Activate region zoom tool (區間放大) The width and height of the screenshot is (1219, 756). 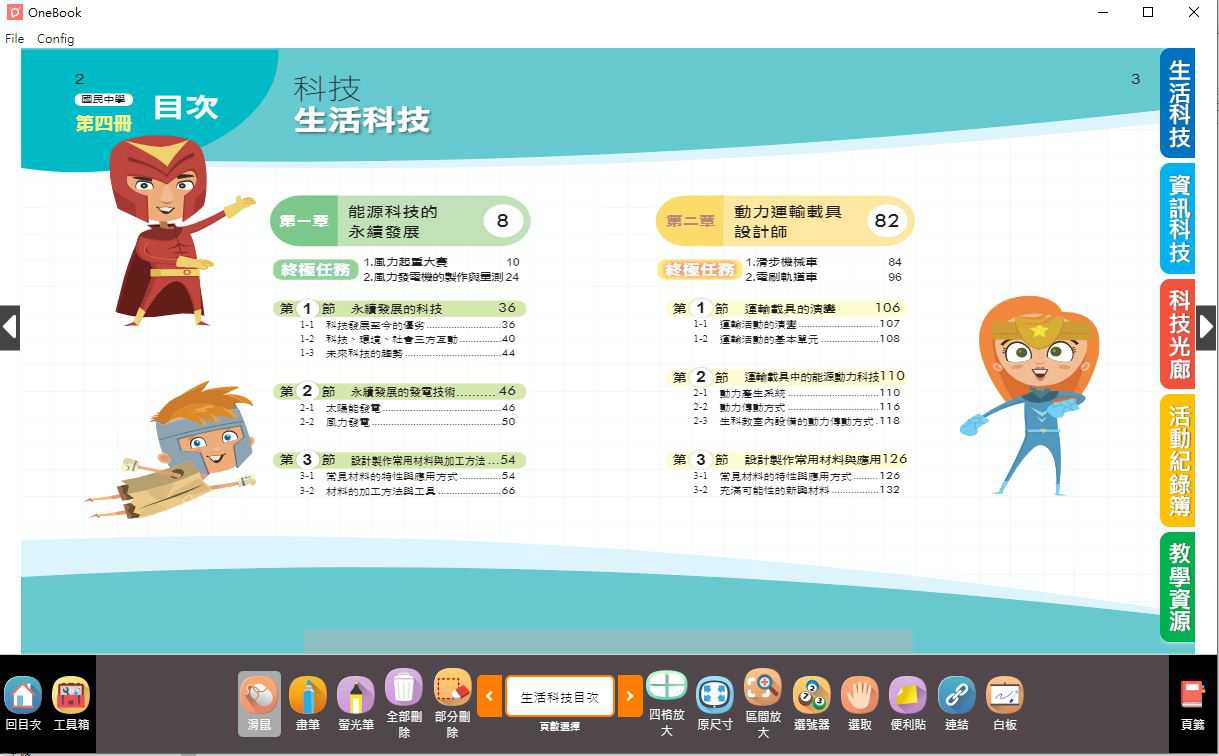(x=763, y=704)
